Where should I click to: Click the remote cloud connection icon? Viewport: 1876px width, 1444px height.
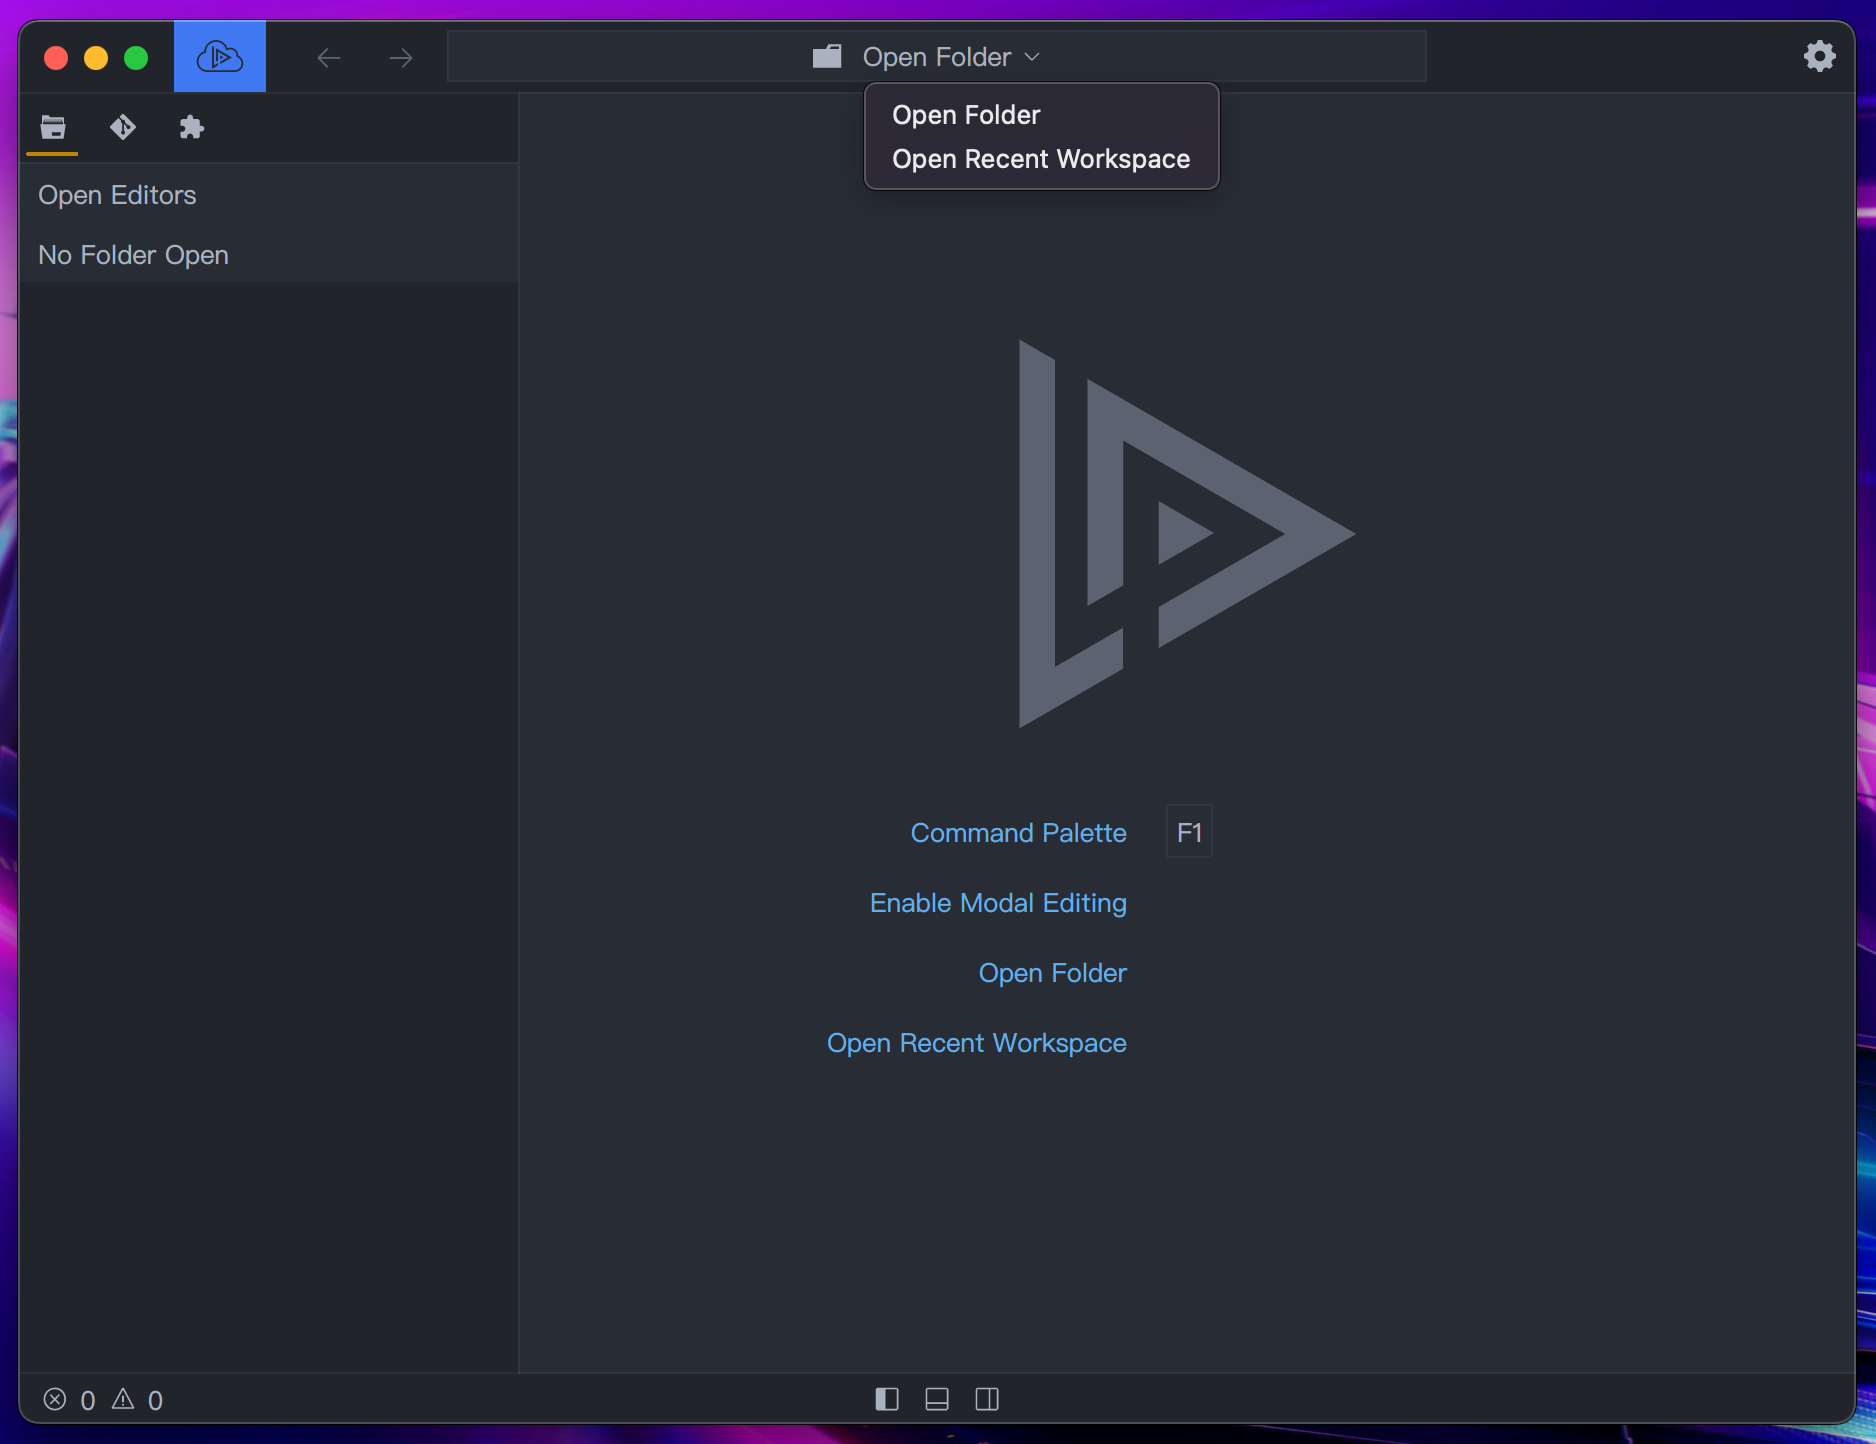pos(219,57)
